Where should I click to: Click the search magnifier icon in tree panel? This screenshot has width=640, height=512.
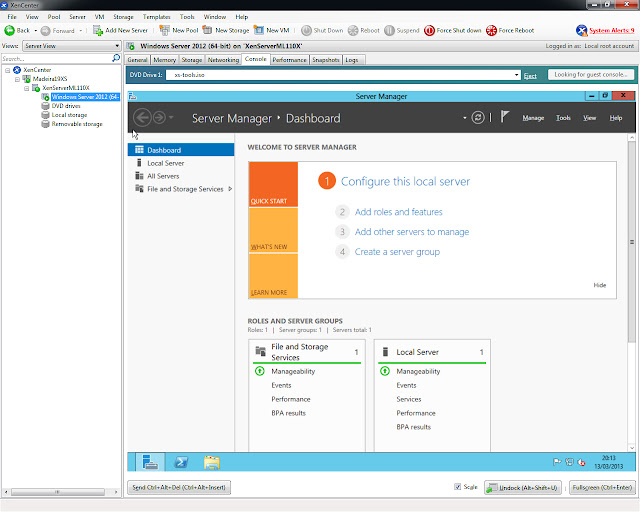[116, 58]
